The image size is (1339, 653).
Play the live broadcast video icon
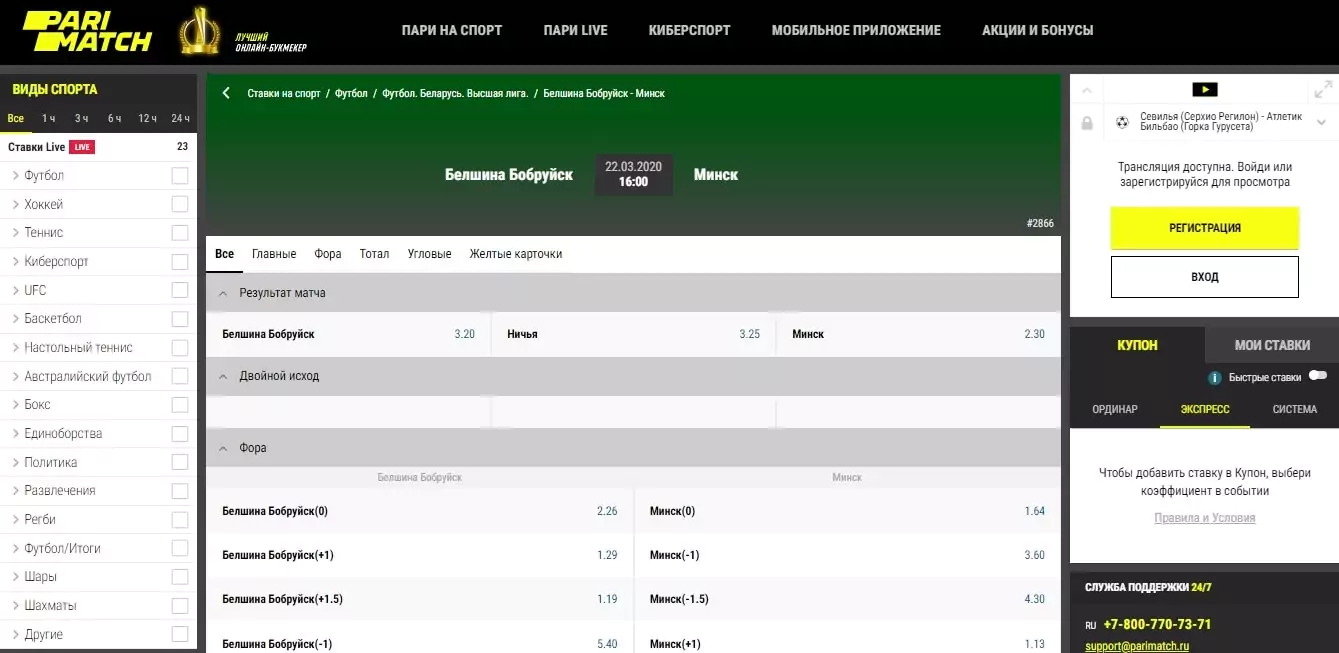[x=1205, y=89]
